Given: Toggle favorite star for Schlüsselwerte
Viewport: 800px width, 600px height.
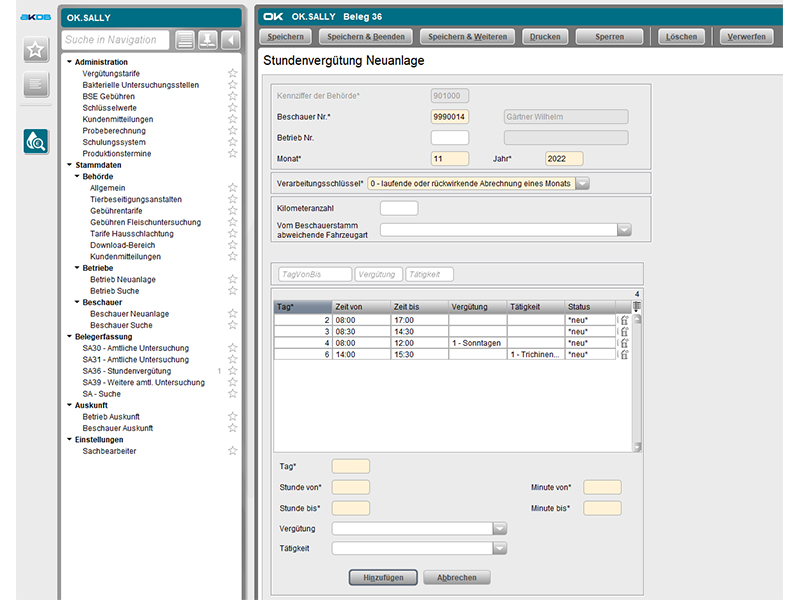Looking at the screenshot, I should (232, 108).
